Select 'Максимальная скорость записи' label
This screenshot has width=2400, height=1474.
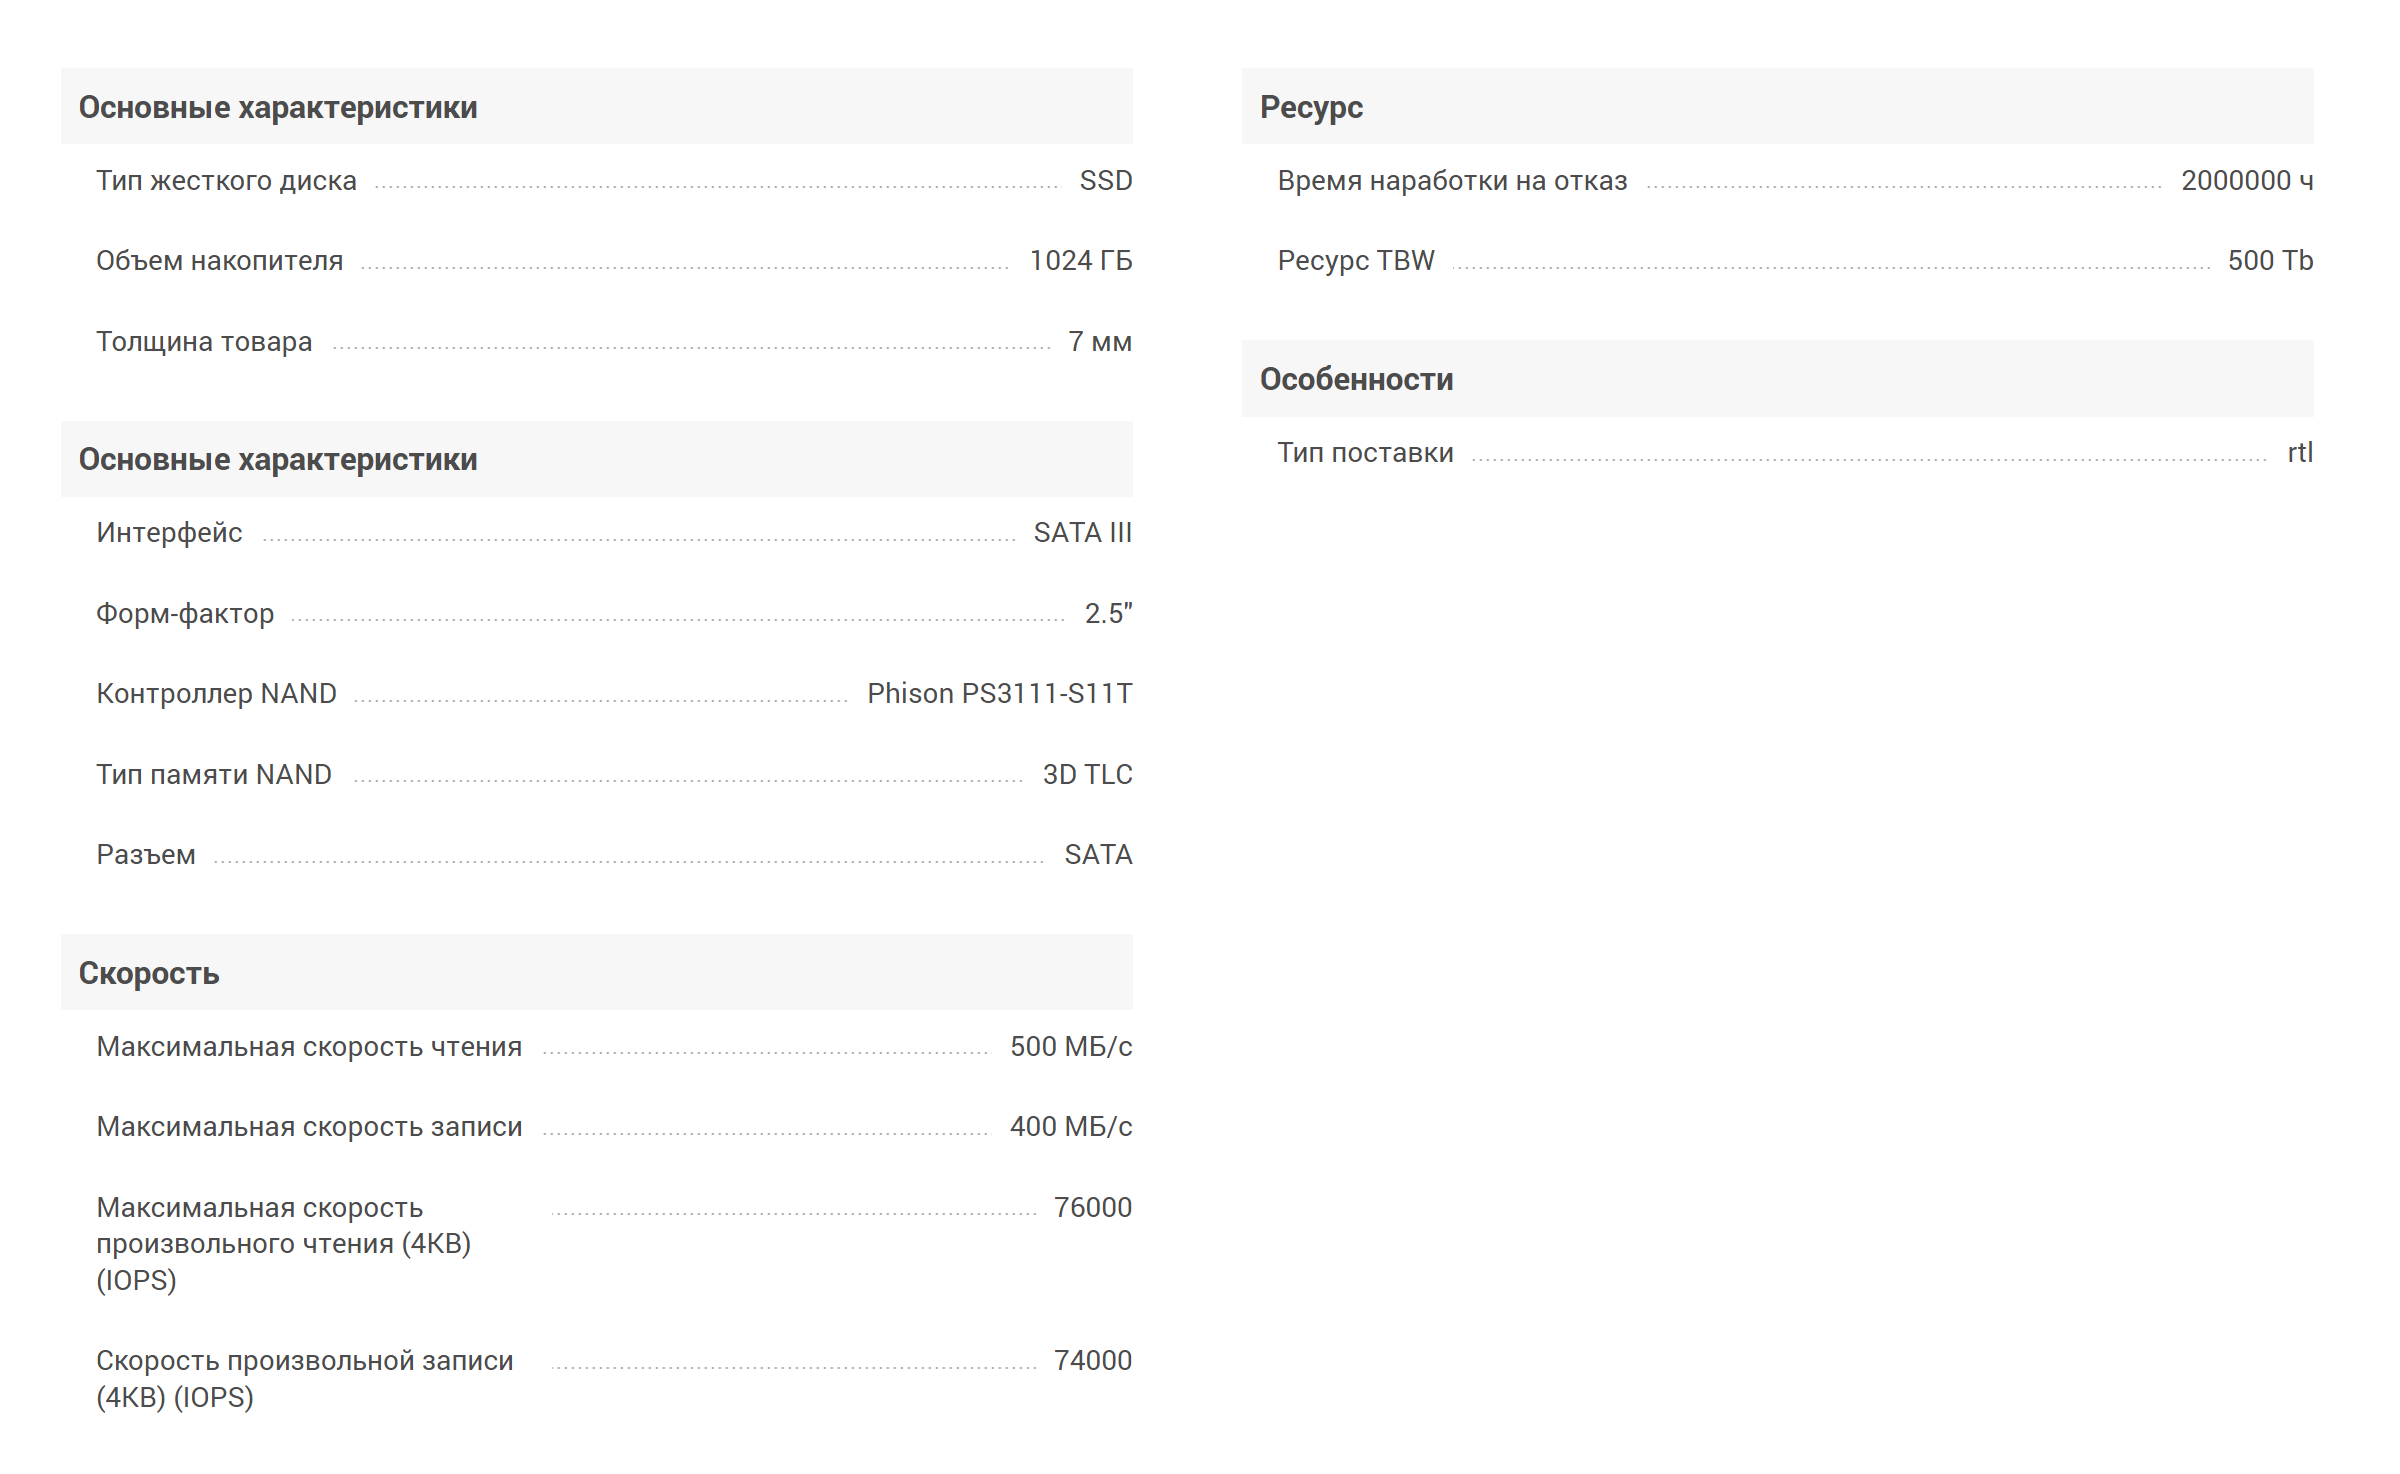309,1127
